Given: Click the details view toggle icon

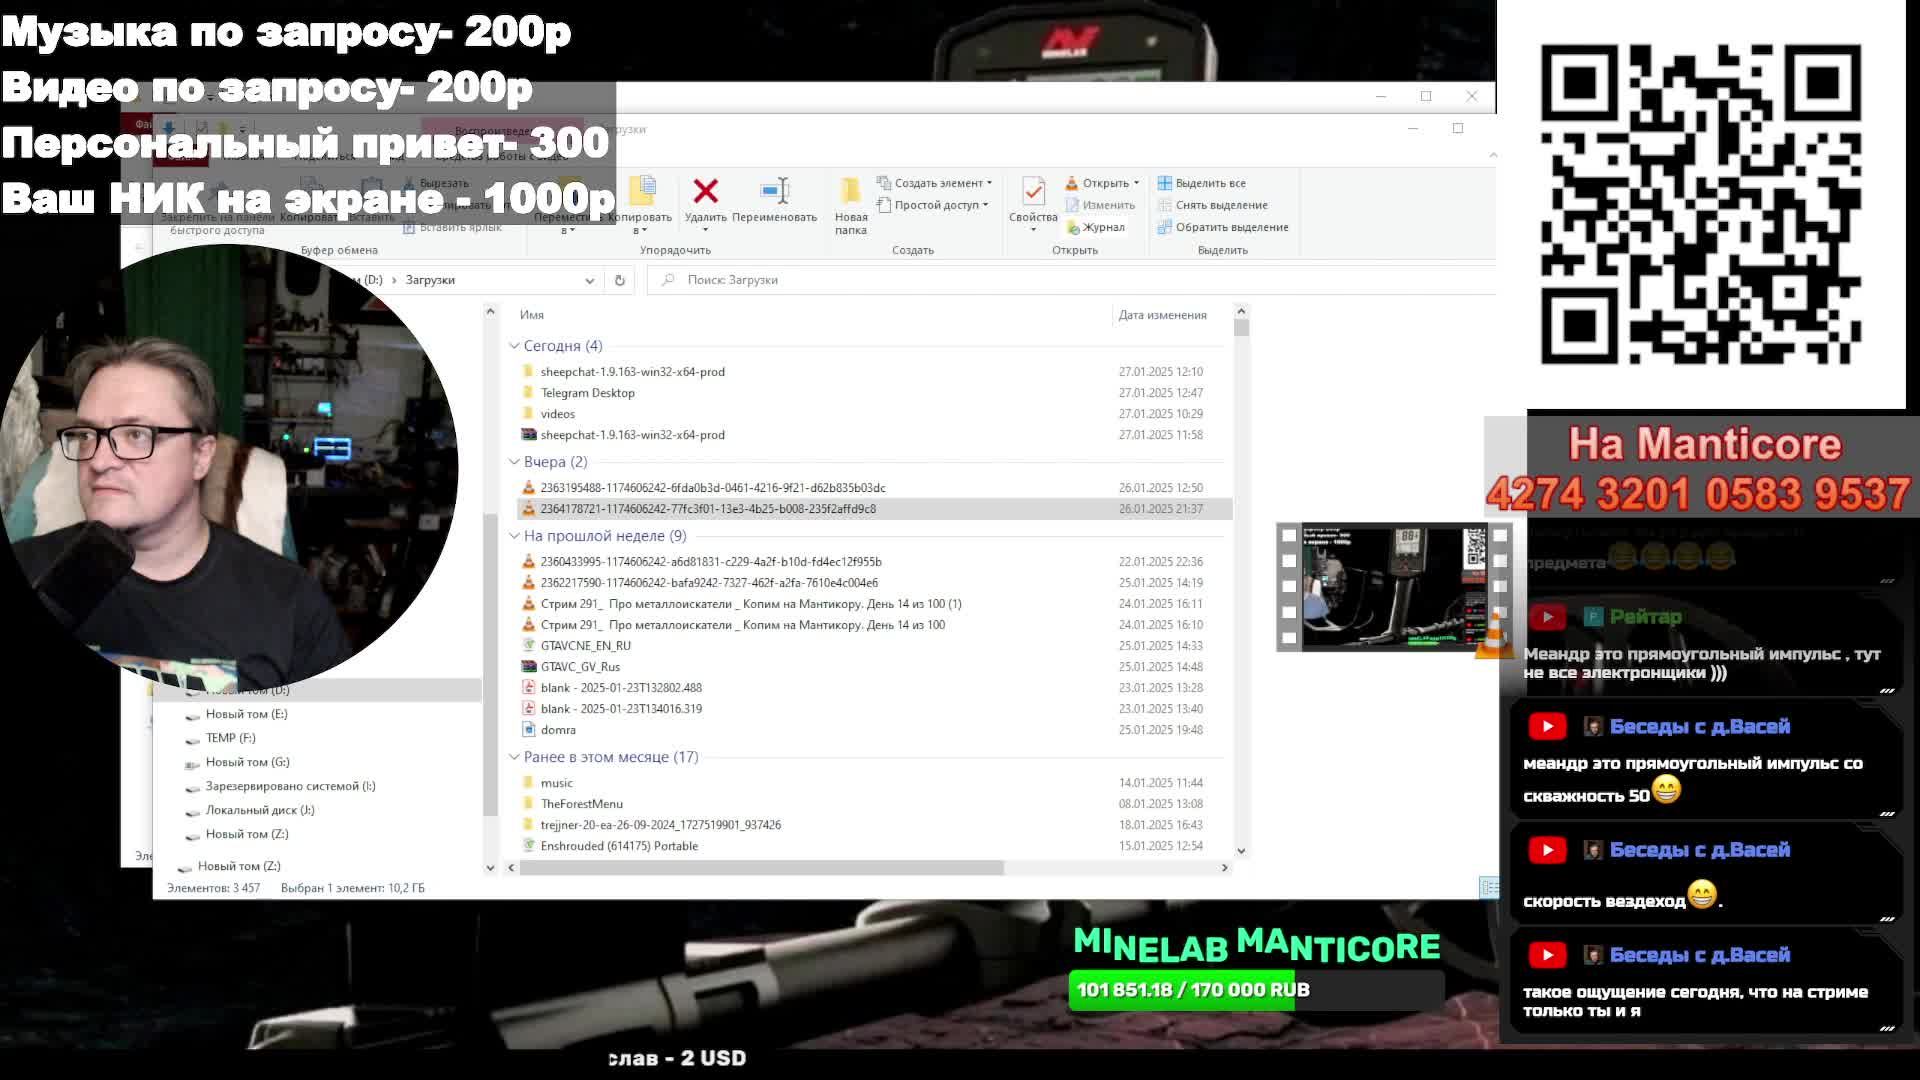Looking at the screenshot, I should [1488, 887].
